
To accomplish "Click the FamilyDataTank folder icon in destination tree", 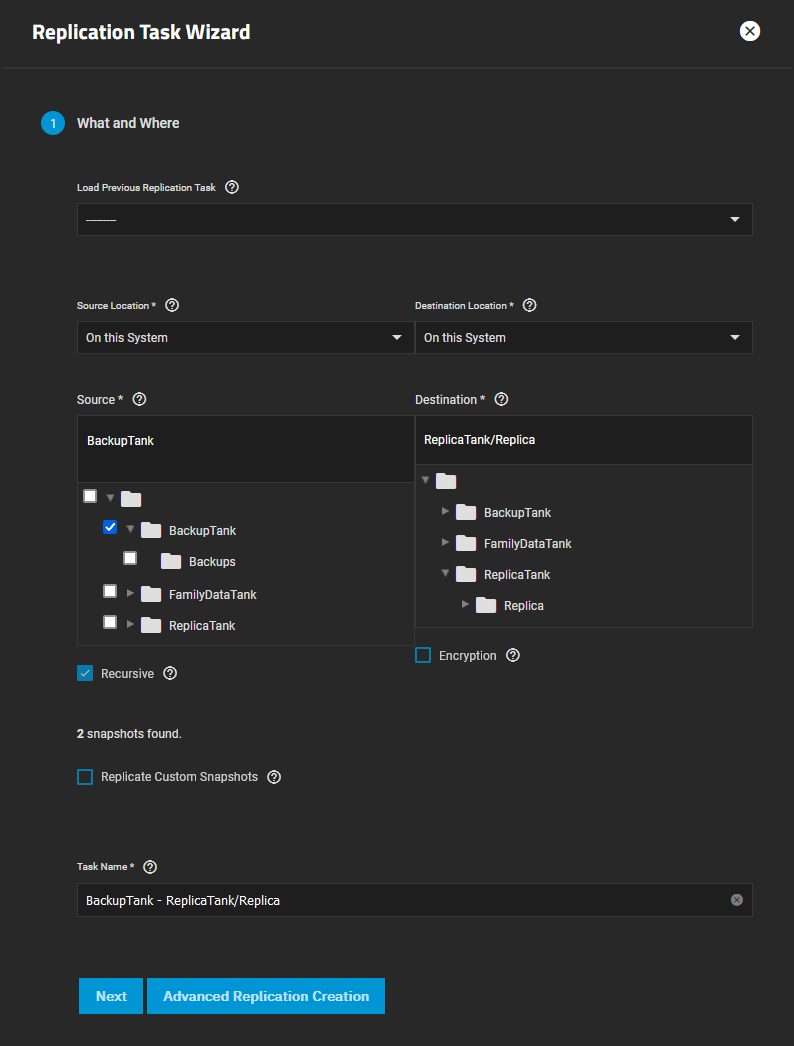I will pos(466,544).
